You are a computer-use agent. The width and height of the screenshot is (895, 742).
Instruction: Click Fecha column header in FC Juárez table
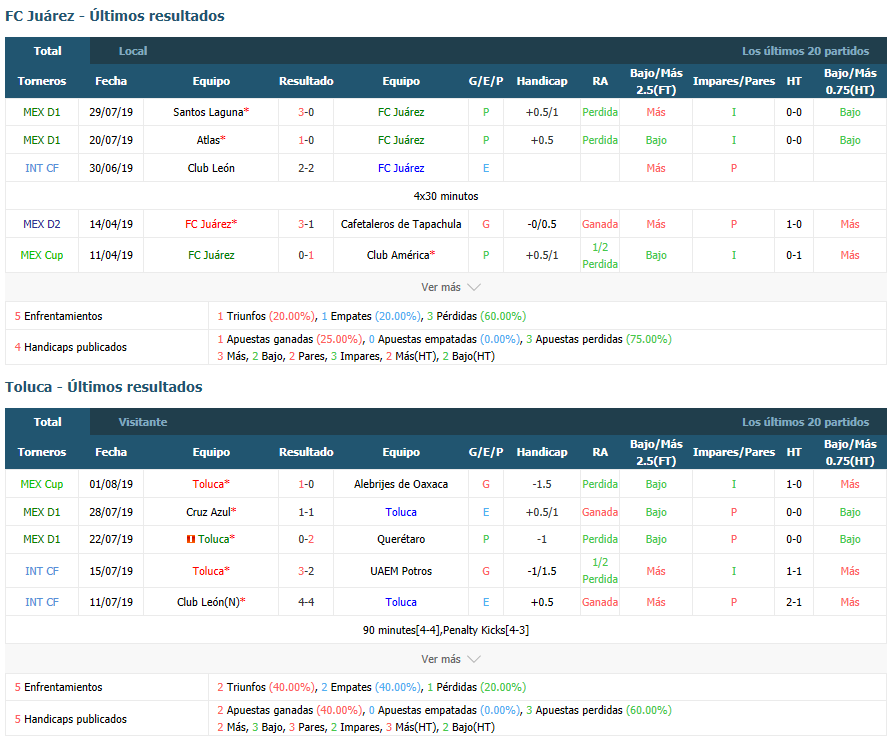coord(111,81)
